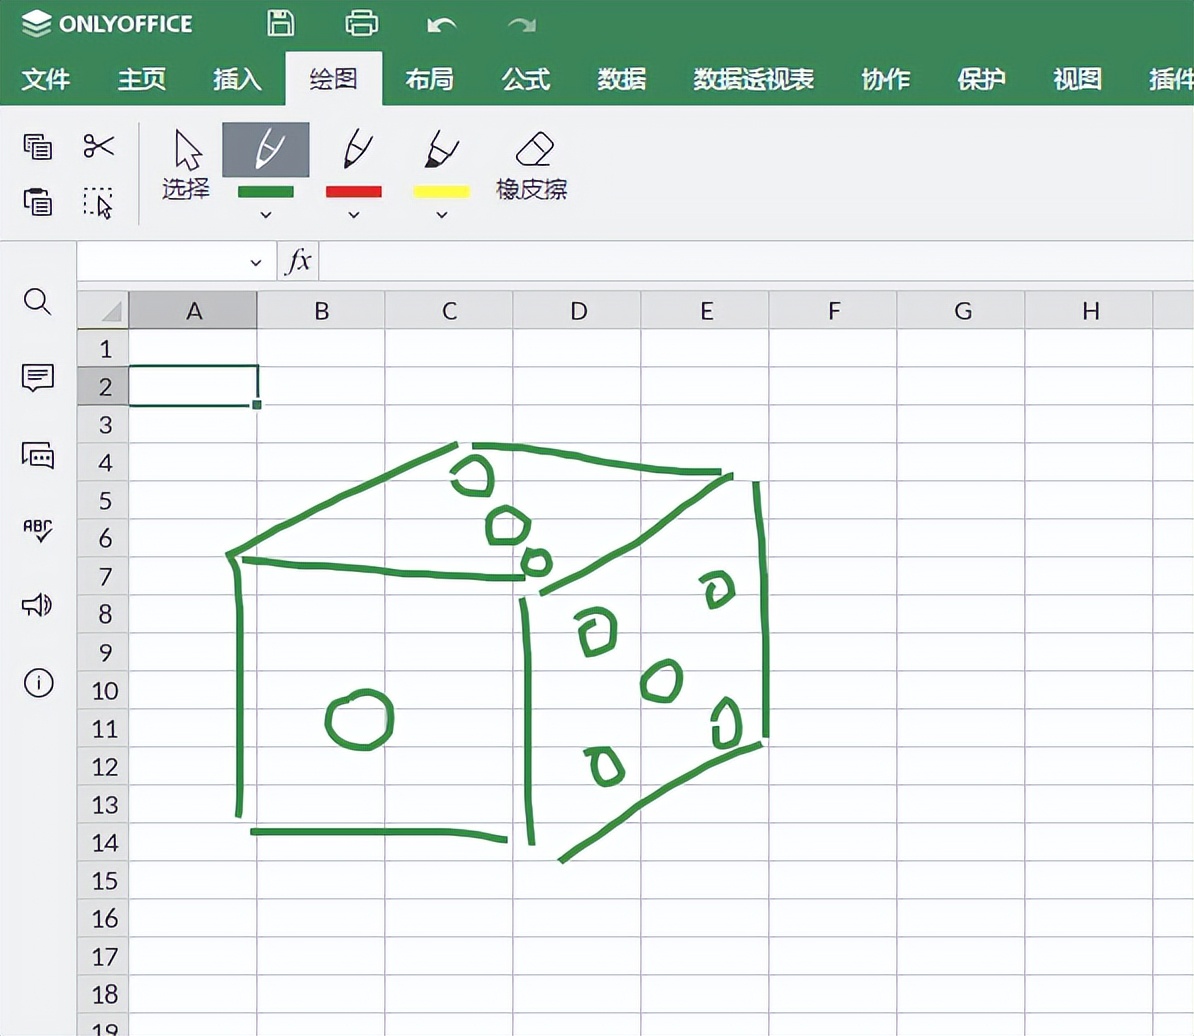This screenshot has width=1194, height=1036.
Task: Click the save button
Action: (280, 22)
